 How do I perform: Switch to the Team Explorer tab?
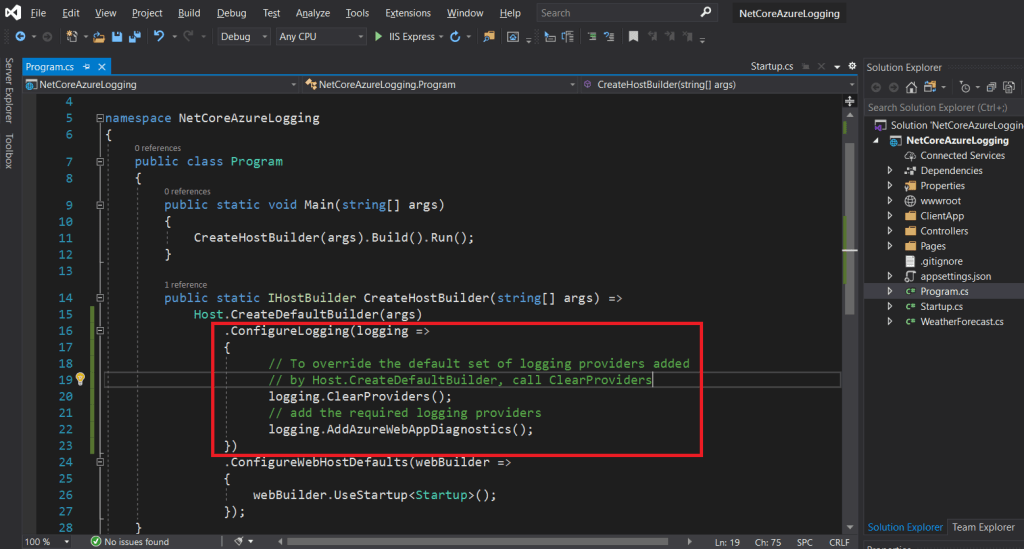(983, 527)
